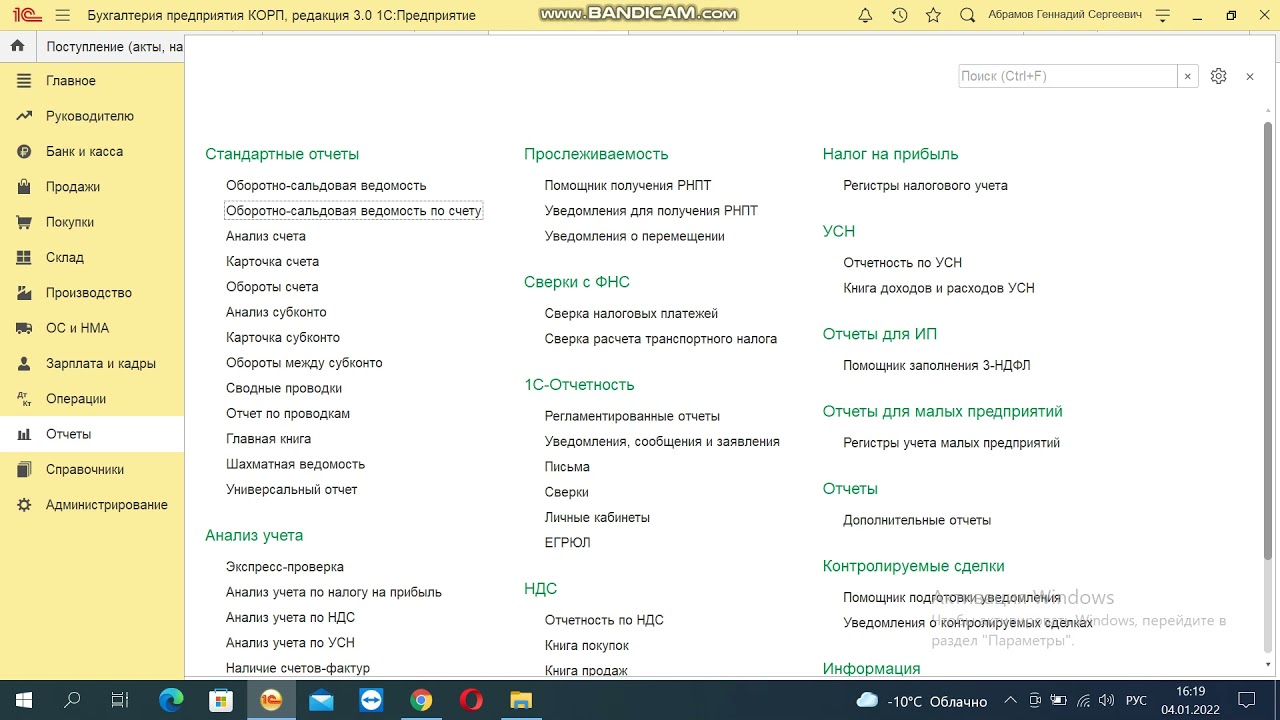
Task: Open the Экспресс-проверка item
Action: click(285, 566)
